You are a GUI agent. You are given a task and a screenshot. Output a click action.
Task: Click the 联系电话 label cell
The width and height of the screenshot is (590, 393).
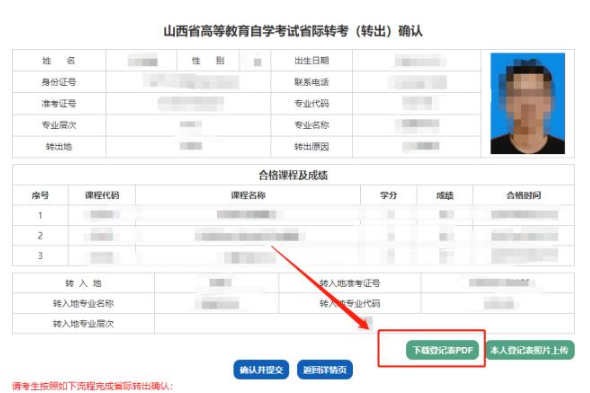pos(312,82)
